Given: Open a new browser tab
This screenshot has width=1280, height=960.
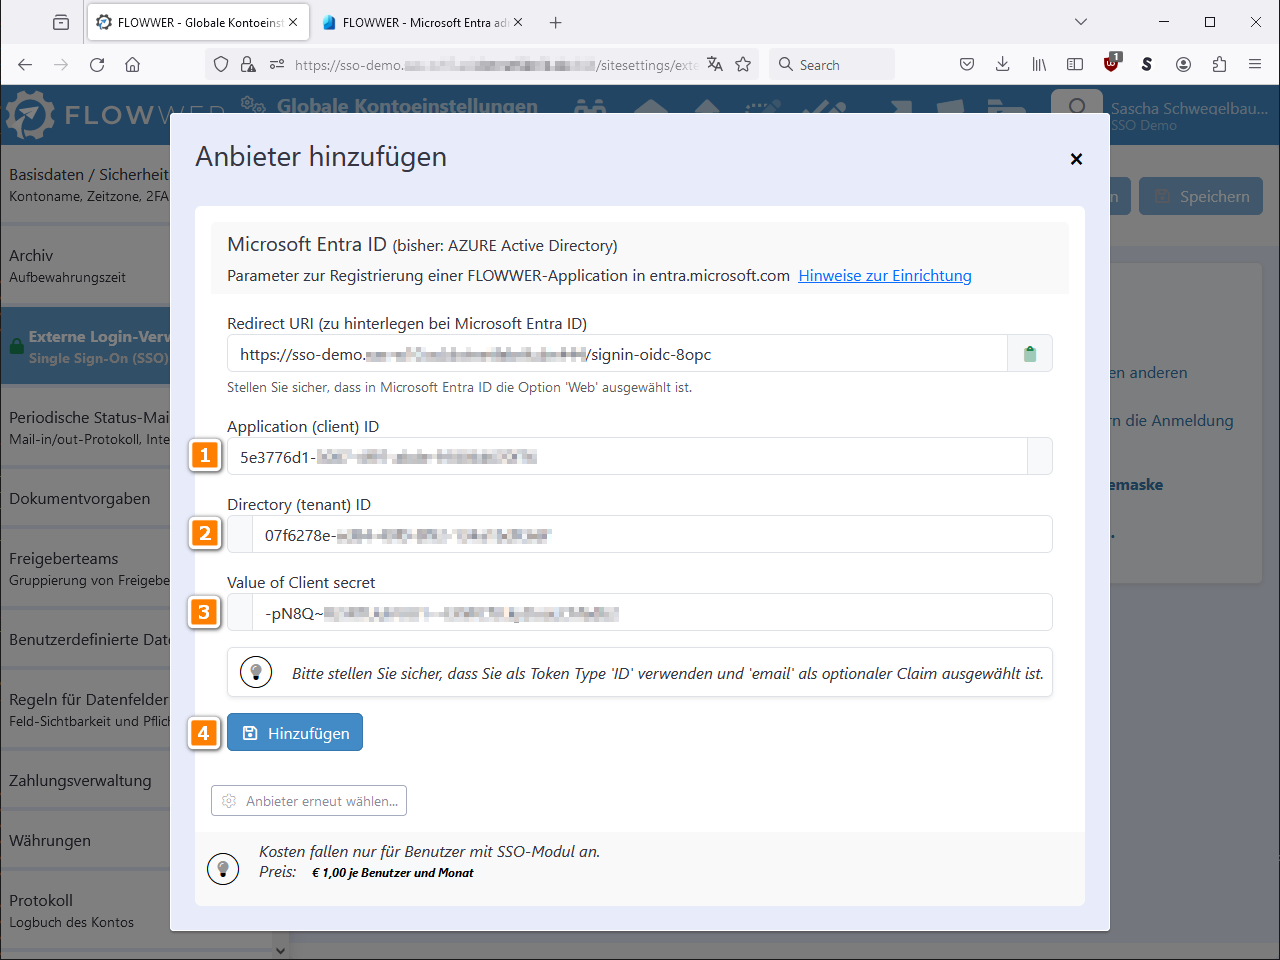Looking at the screenshot, I should coord(556,22).
